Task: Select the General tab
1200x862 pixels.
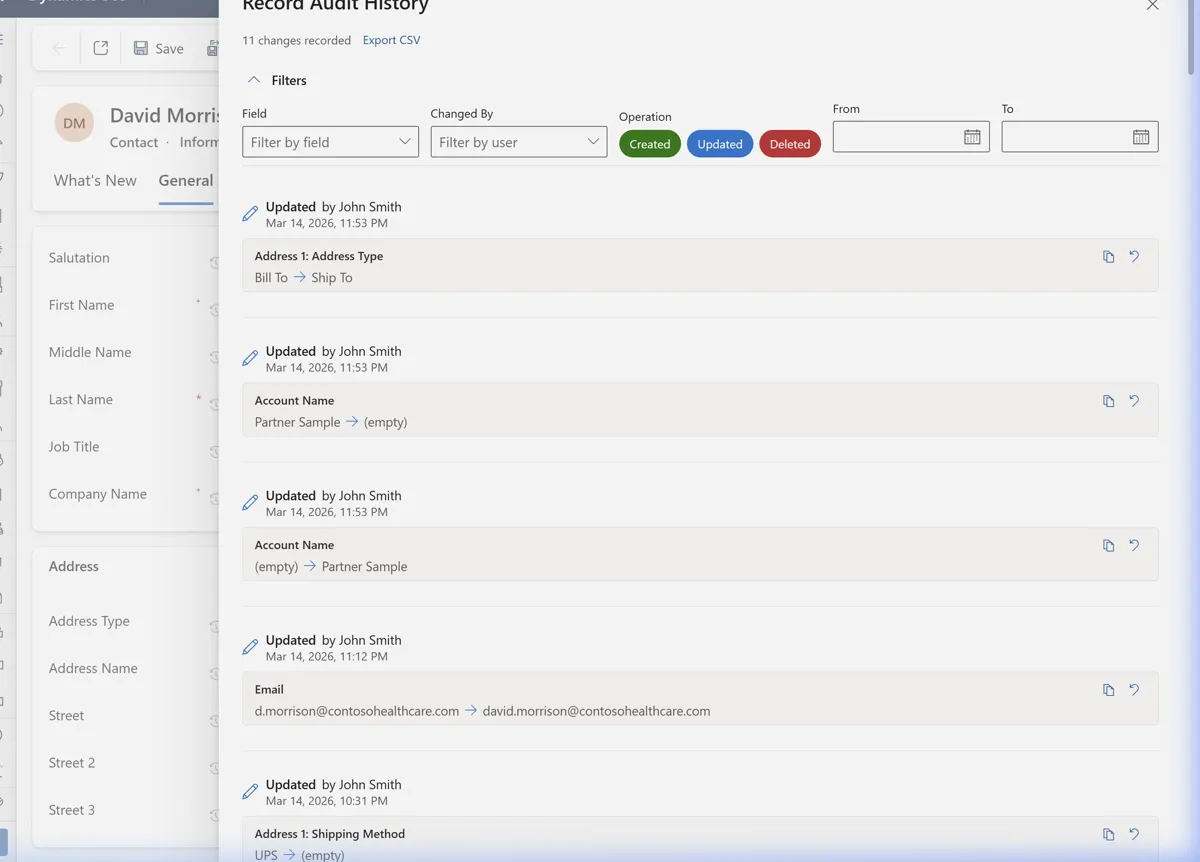Action: pyautogui.click(x=185, y=181)
